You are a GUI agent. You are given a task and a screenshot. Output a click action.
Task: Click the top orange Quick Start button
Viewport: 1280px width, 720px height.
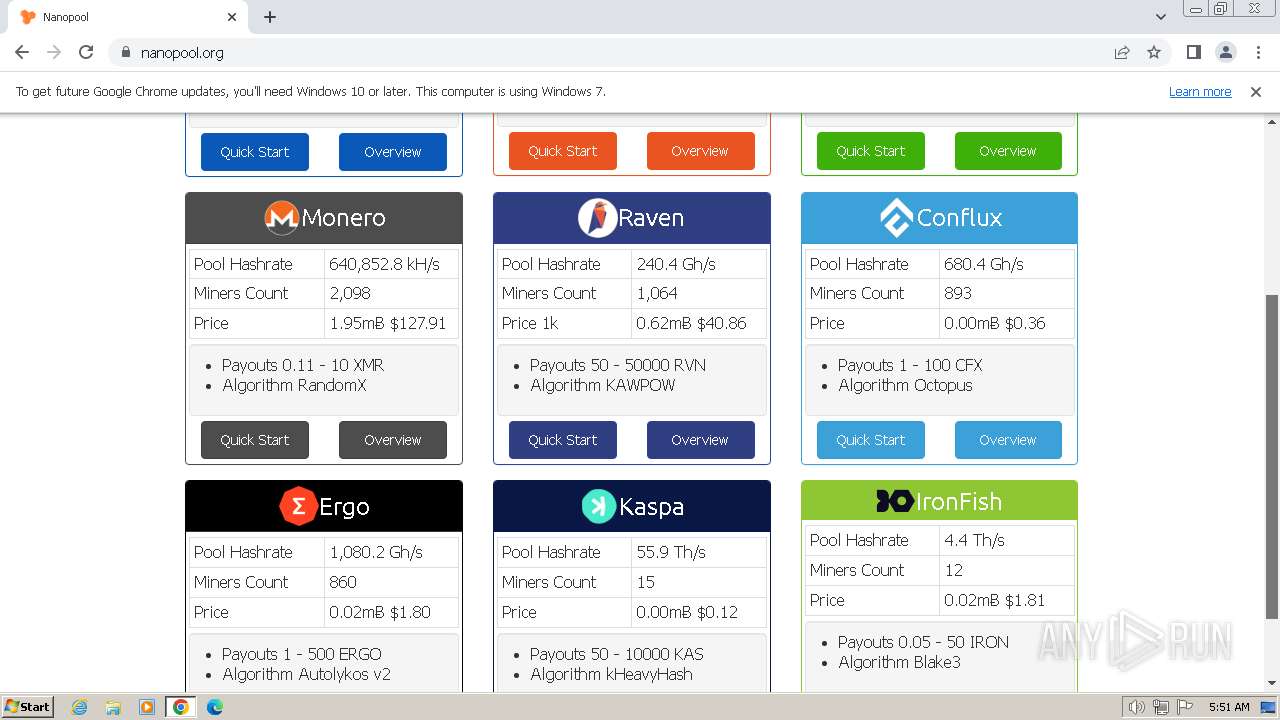[x=563, y=151]
